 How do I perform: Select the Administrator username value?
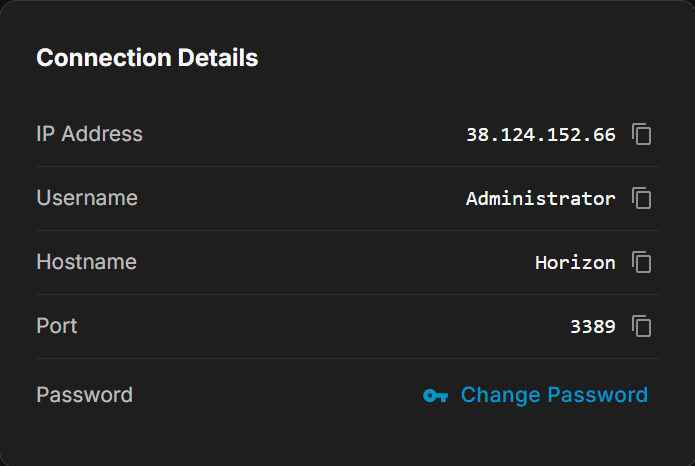coord(541,198)
